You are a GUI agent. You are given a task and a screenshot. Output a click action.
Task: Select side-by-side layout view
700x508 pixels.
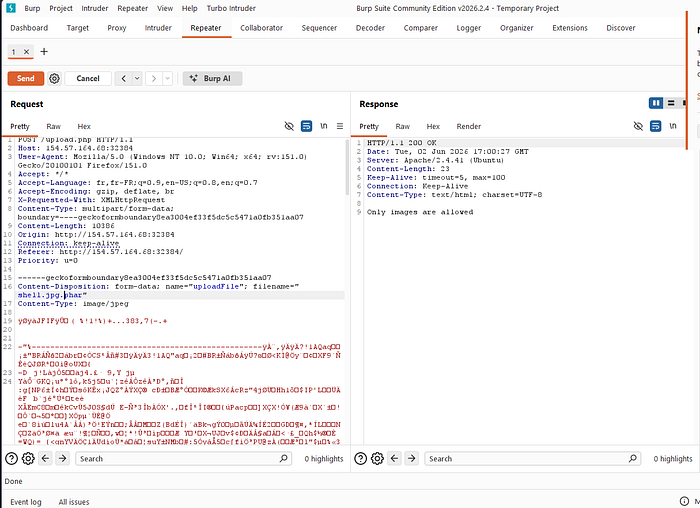656,104
